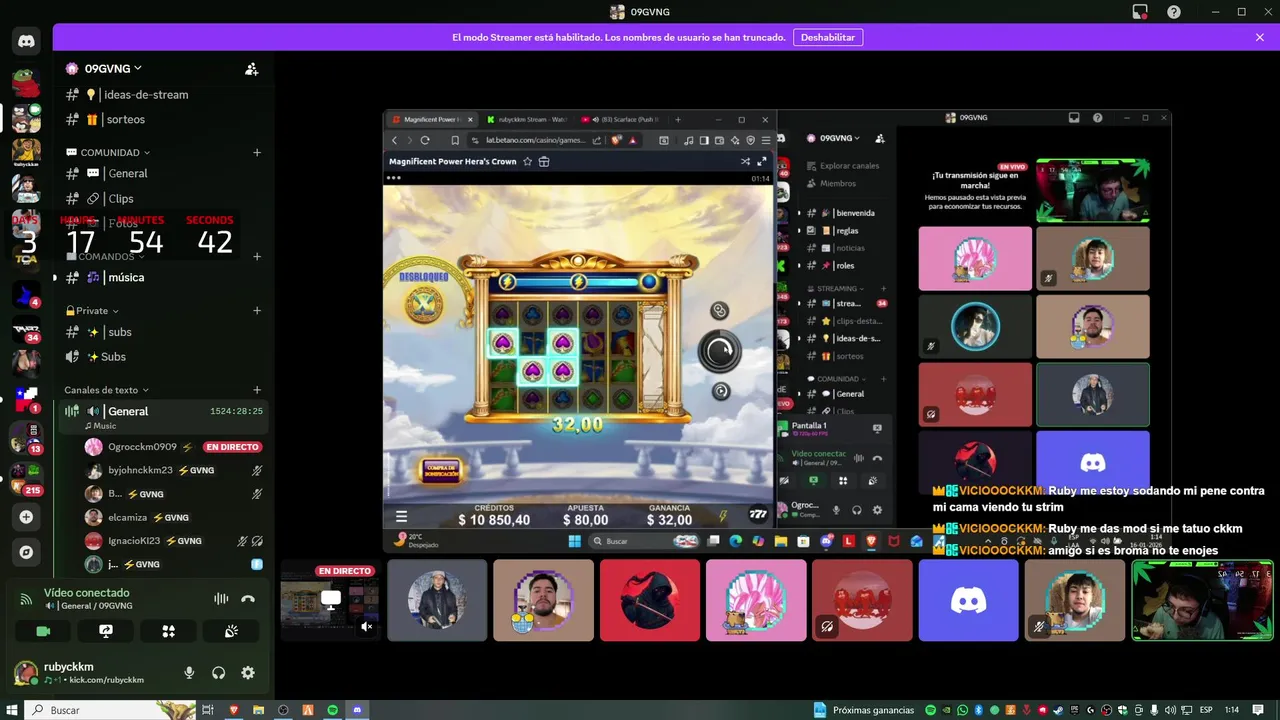Turn on camera with green video button
The width and height of the screenshot is (1280, 720).
click(x=43, y=631)
